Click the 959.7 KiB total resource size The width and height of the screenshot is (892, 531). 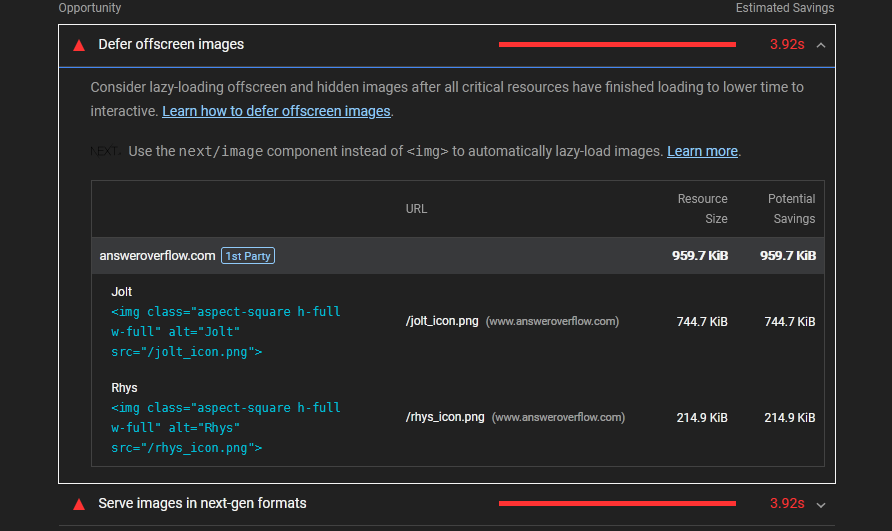point(700,256)
